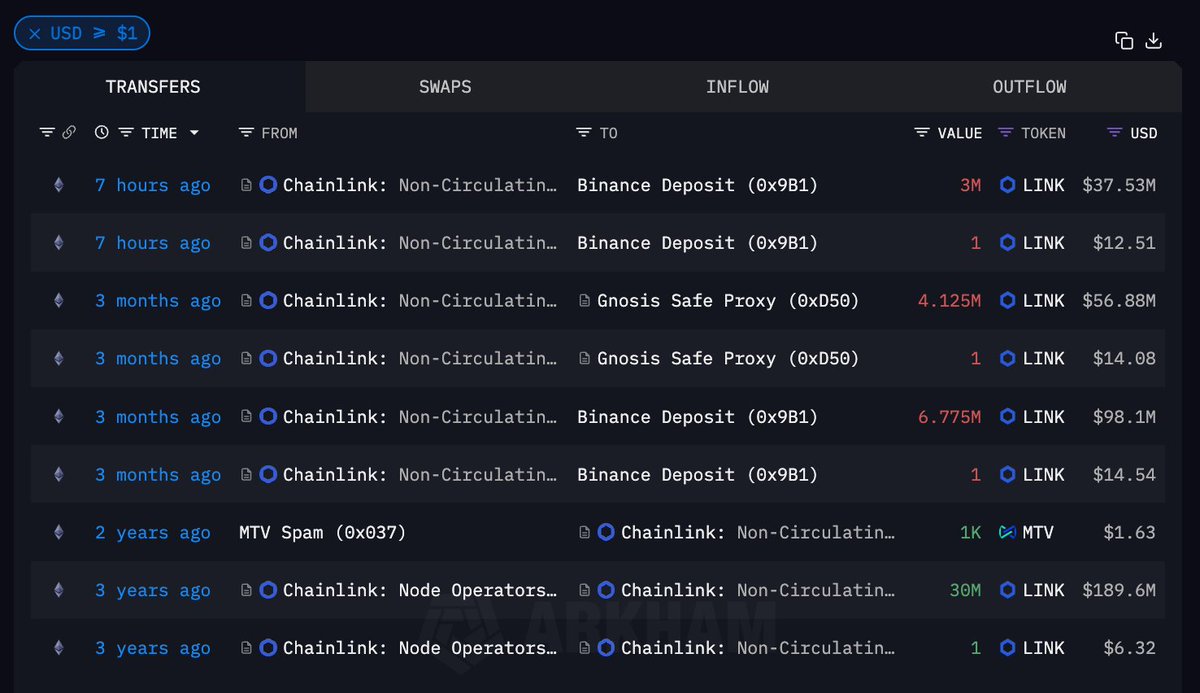Select the MTV token label
Viewport: 1200px width, 693px height.
[x=1038, y=533]
